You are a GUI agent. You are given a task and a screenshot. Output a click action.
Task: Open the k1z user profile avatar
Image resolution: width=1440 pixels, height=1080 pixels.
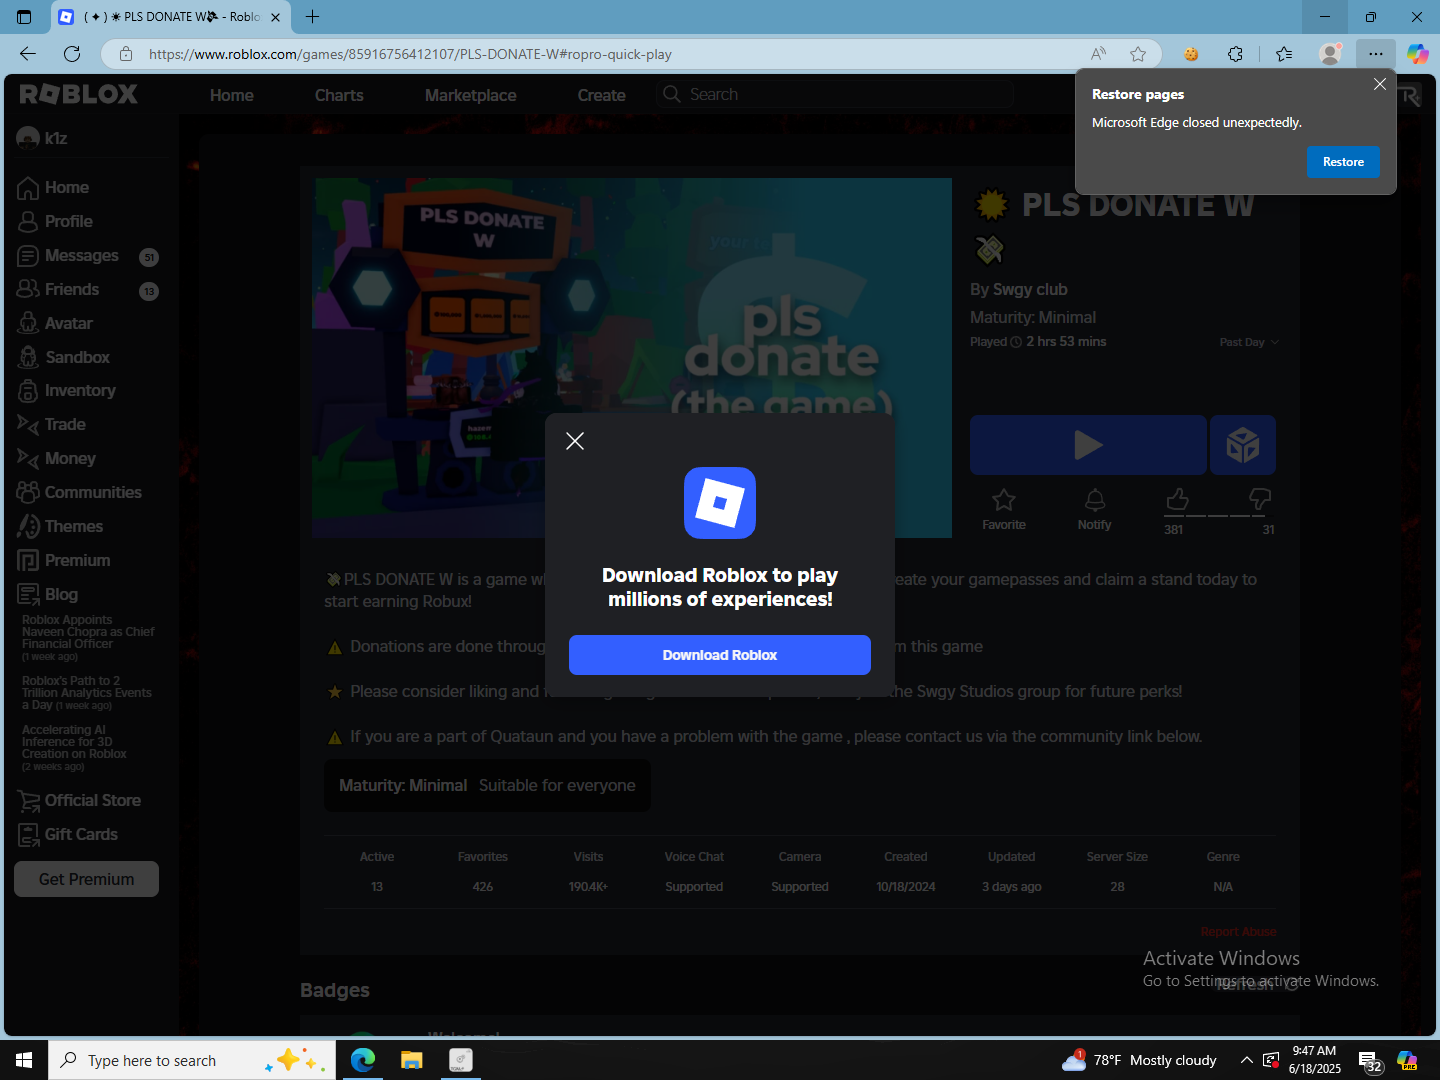(x=28, y=138)
